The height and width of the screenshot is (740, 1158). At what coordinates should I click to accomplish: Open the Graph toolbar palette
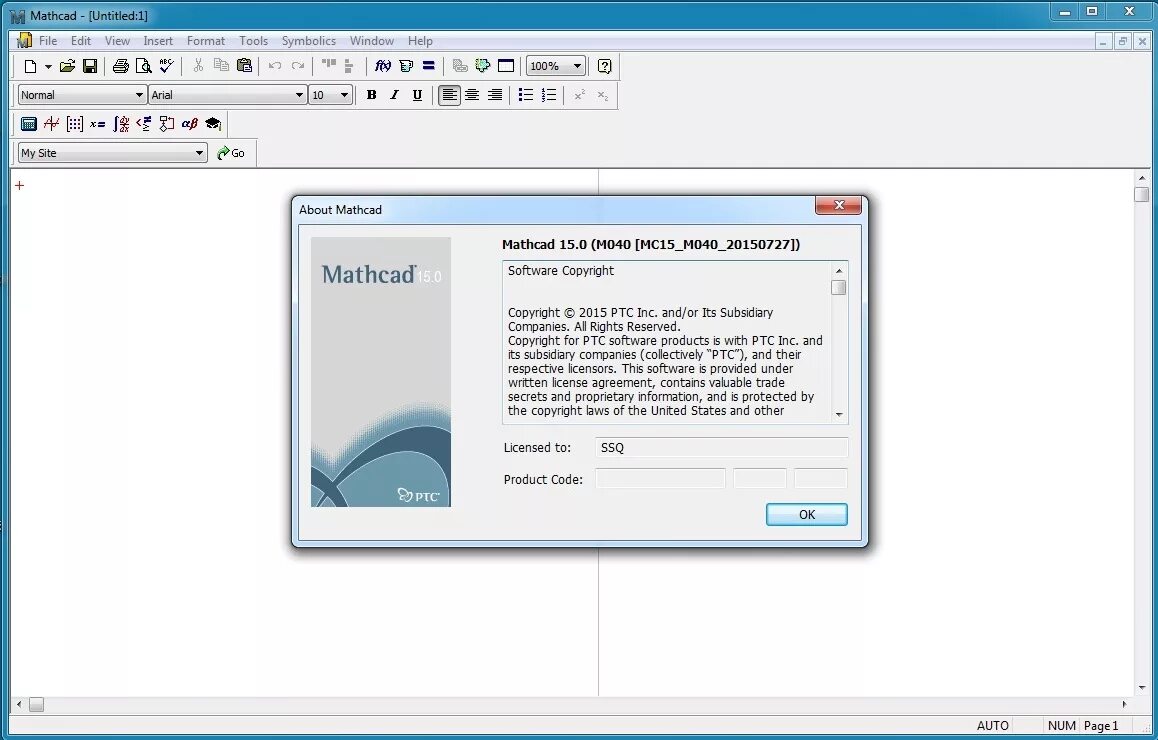(x=52, y=124)
